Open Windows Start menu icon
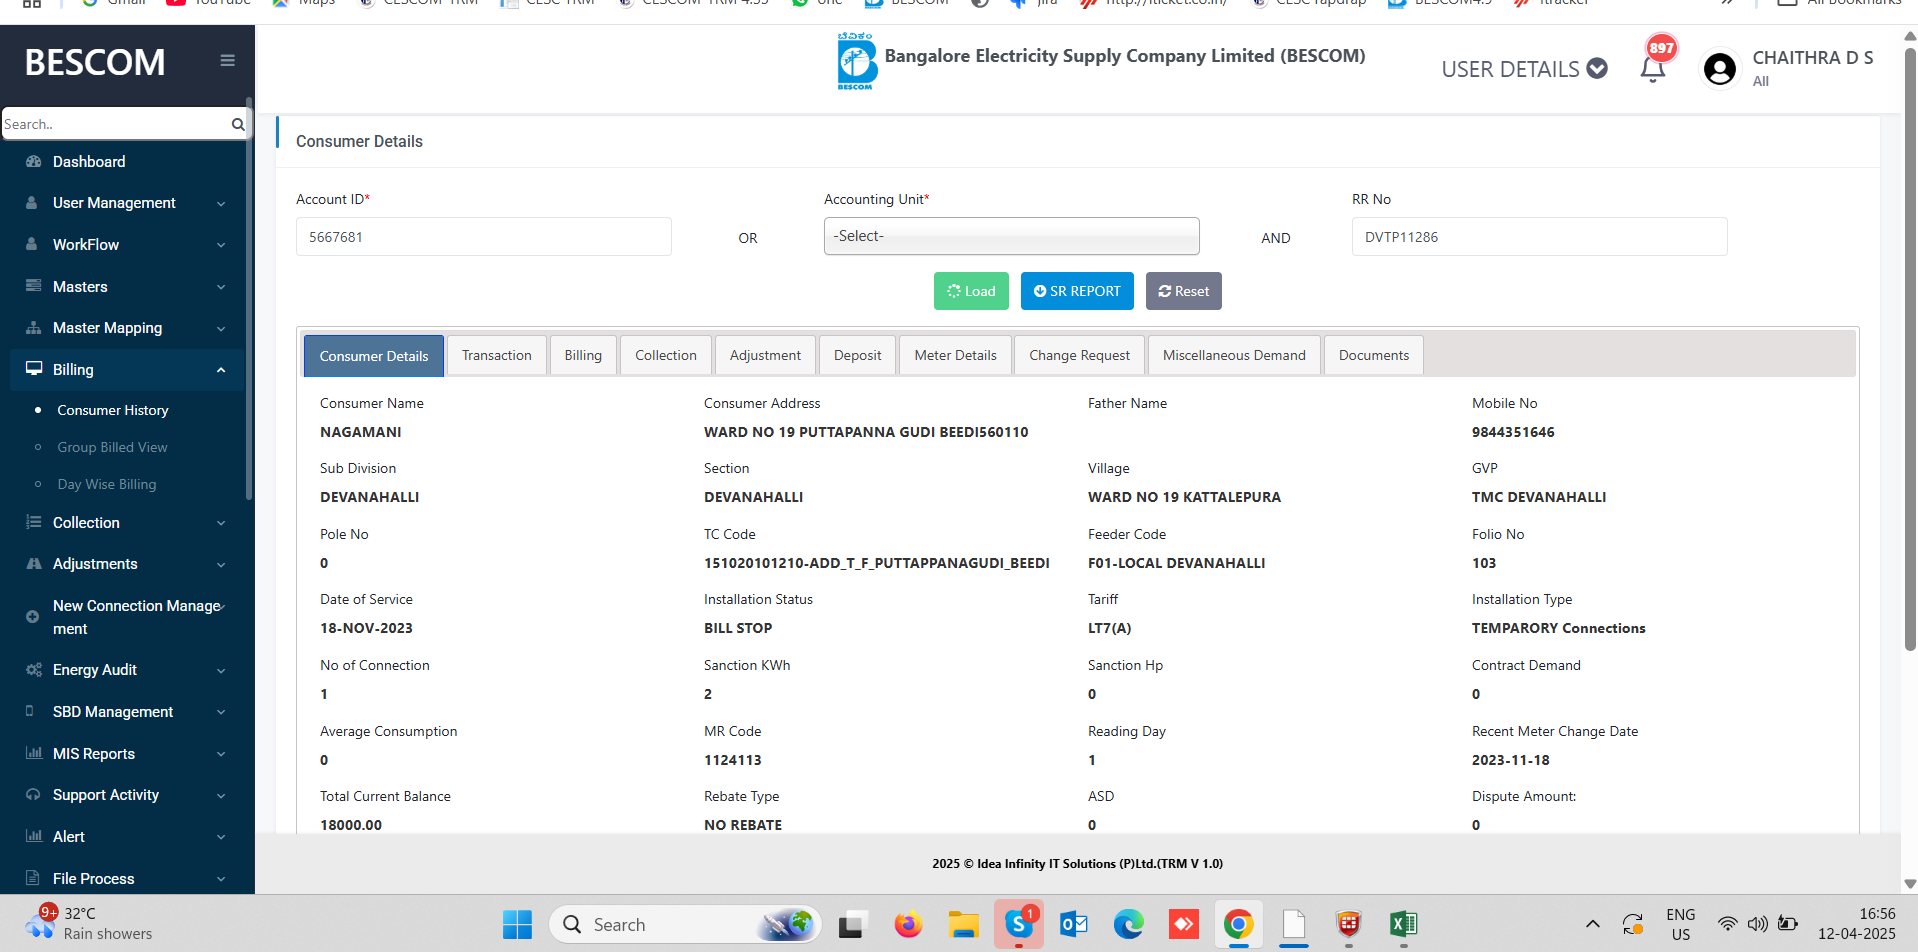This screenshot has height=952, width=1918. click(517, 925)
